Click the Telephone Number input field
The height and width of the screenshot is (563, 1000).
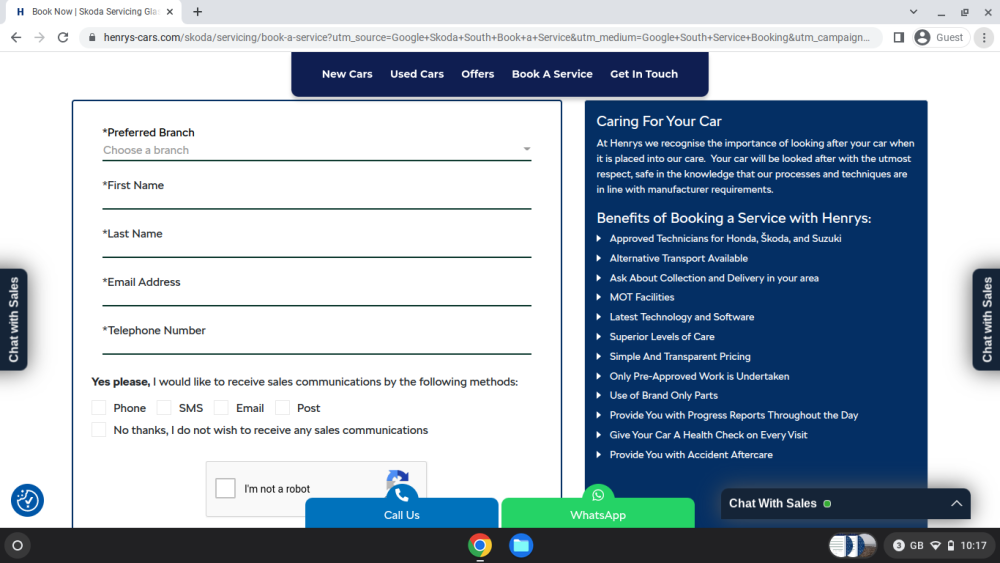click(317, 345)
